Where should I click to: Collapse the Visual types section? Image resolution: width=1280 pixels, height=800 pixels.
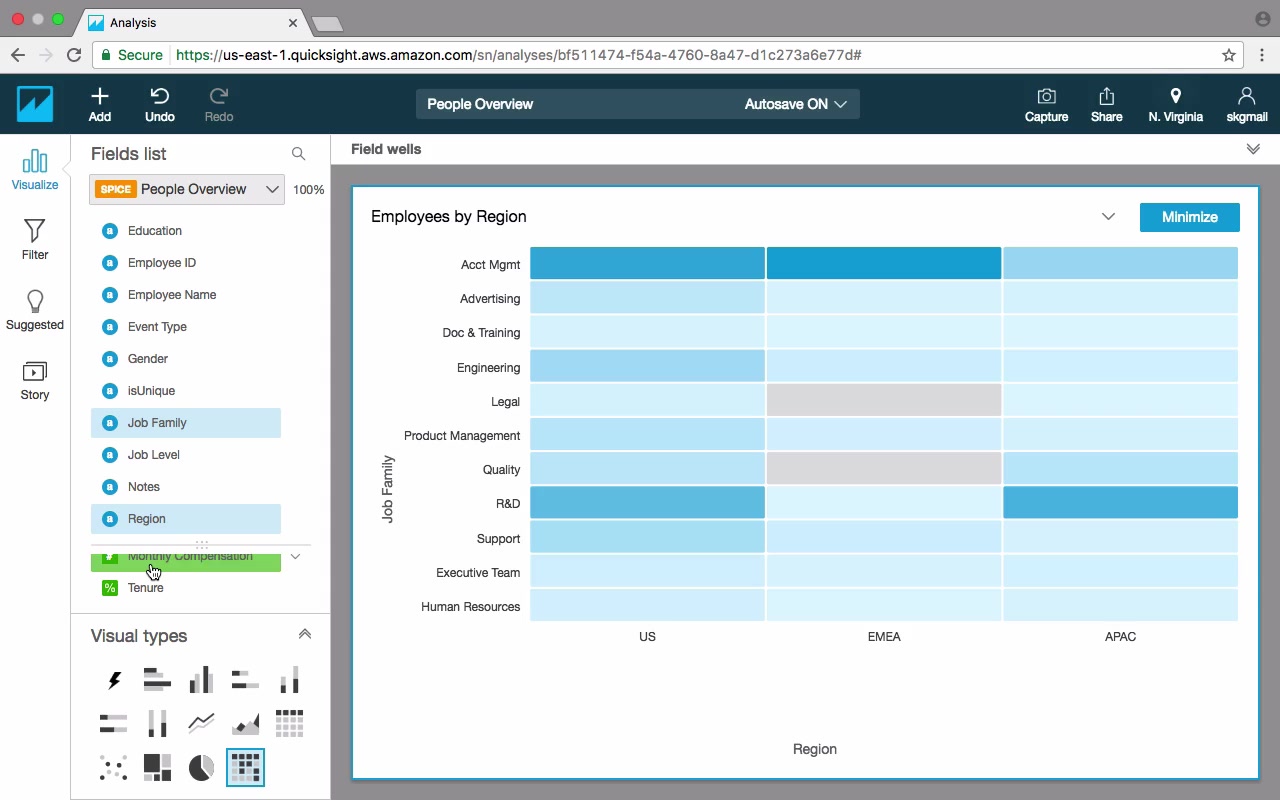(x=305, y=634)
